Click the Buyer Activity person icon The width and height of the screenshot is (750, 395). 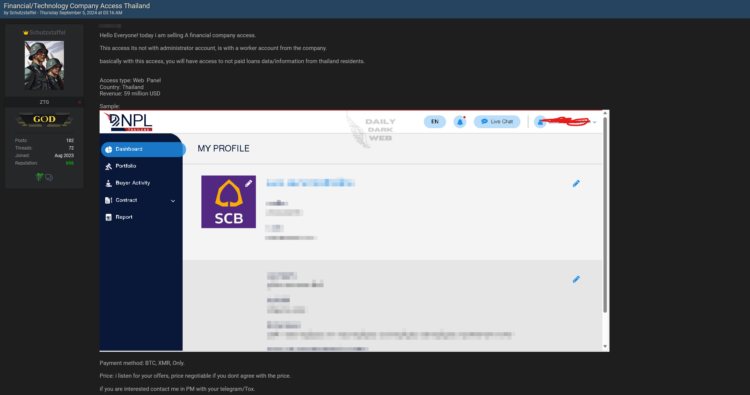click(x=109, y=183)
